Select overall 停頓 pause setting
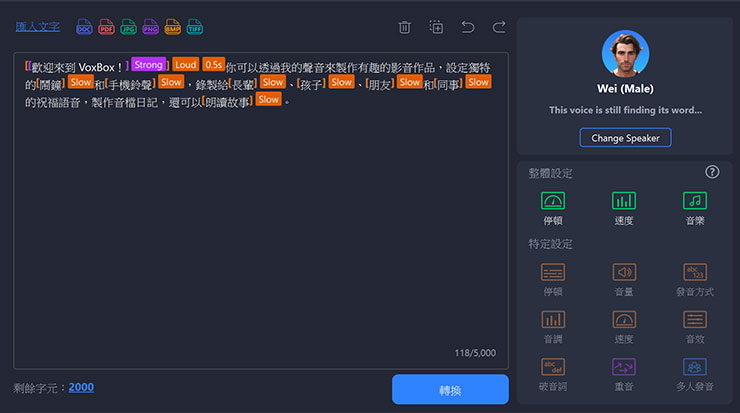 coord(553,208)
